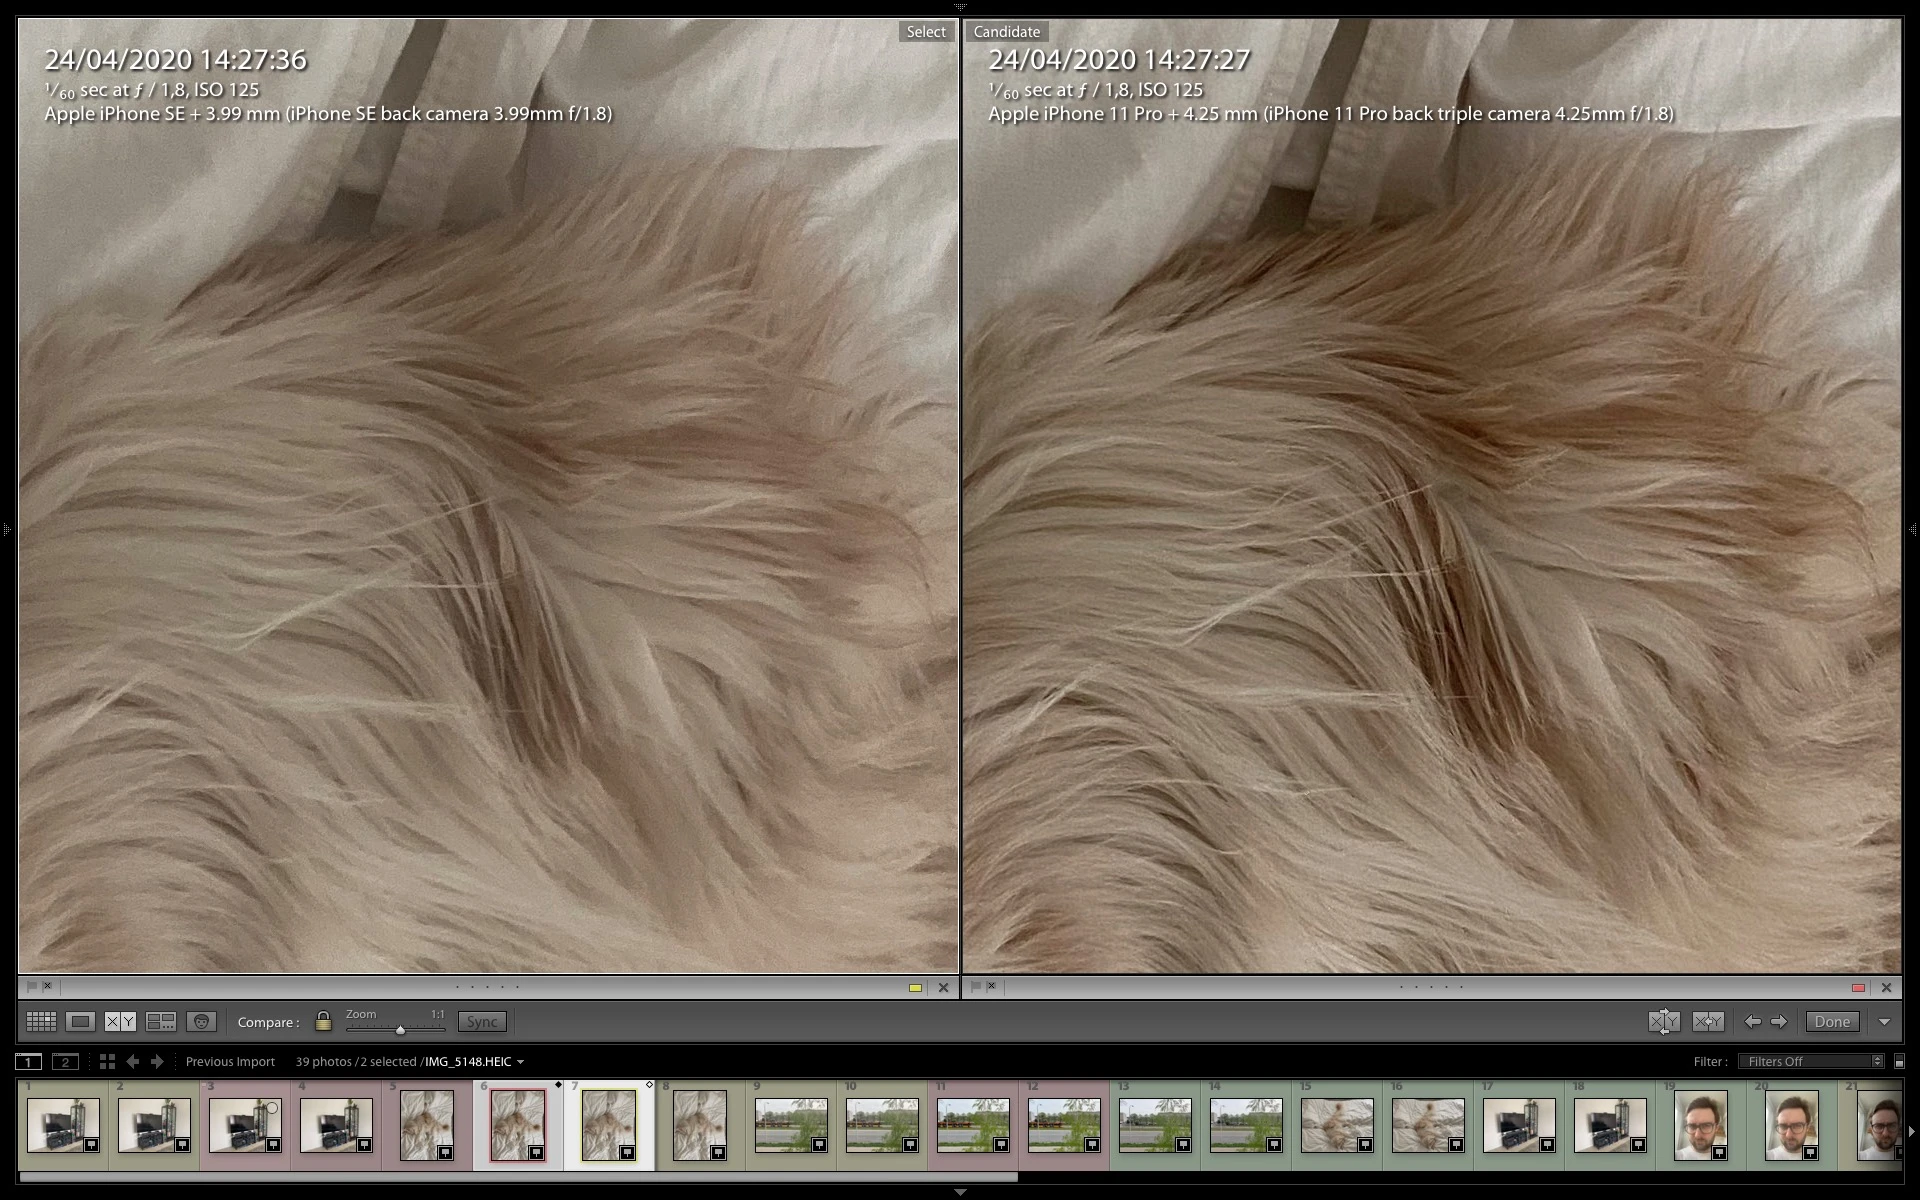This screenshot has height=1200, width=1920.
Task: Select the next photo arrow in toolbar
Action: 1778,1021
